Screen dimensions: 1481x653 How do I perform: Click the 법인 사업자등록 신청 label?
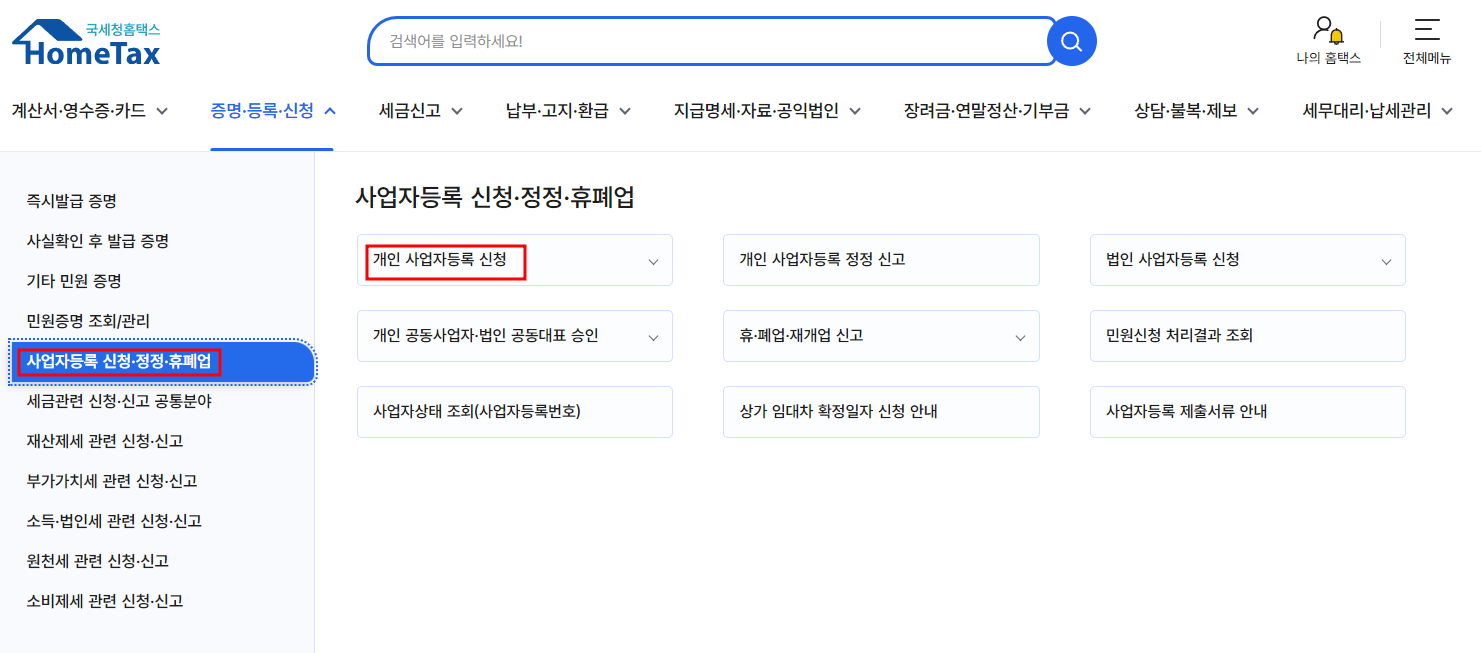(1173, 260)
